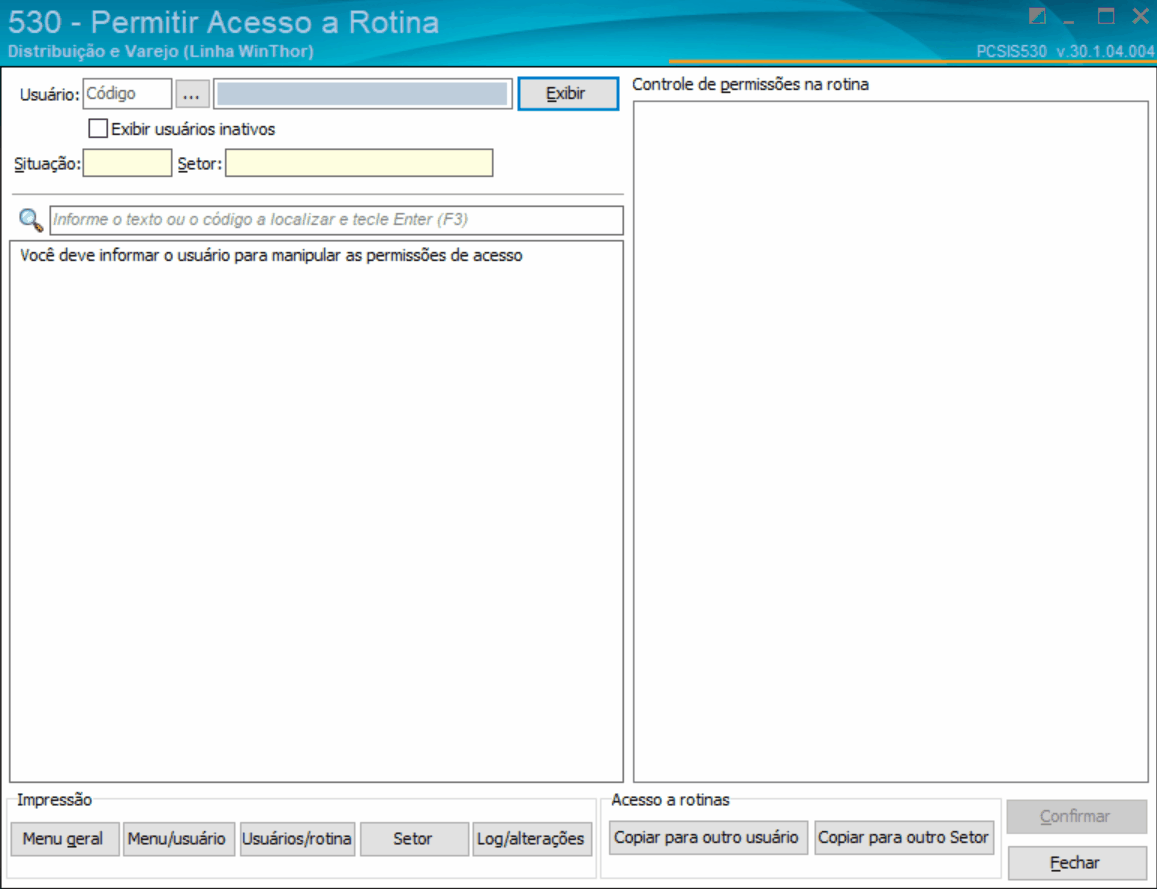Click Copiar para outro Setor

click(904, 837)
